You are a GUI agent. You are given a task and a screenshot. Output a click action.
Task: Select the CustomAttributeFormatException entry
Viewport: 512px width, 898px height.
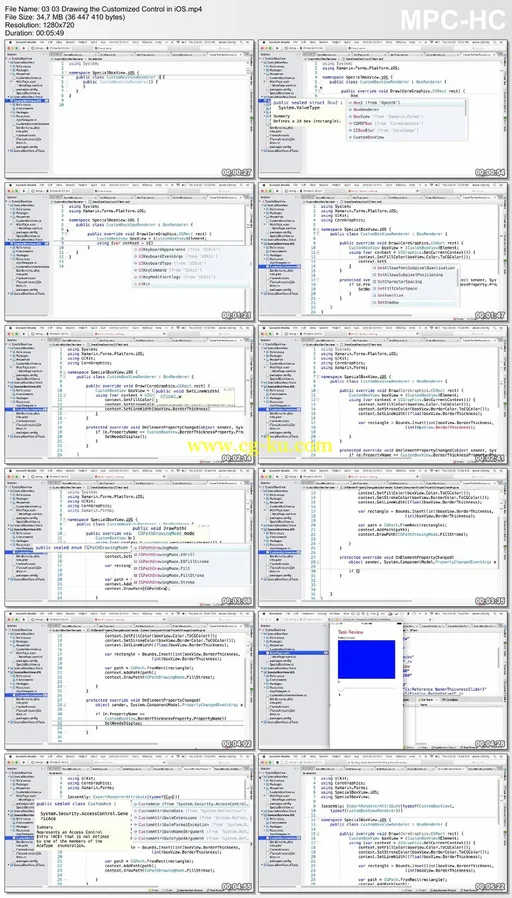pyautogui.click(x=191, y=825)
